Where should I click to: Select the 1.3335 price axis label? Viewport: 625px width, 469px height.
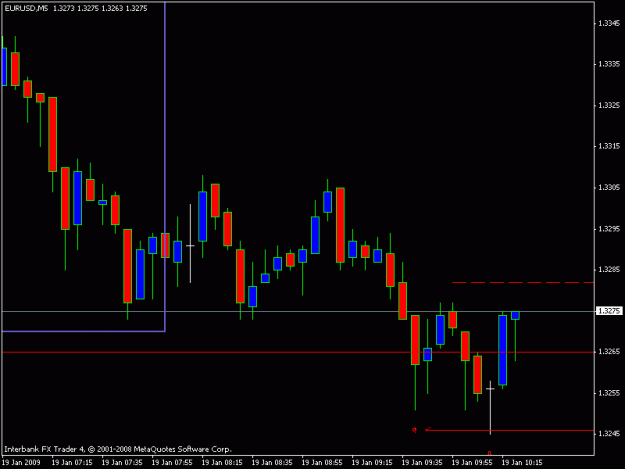click(609, 64)
